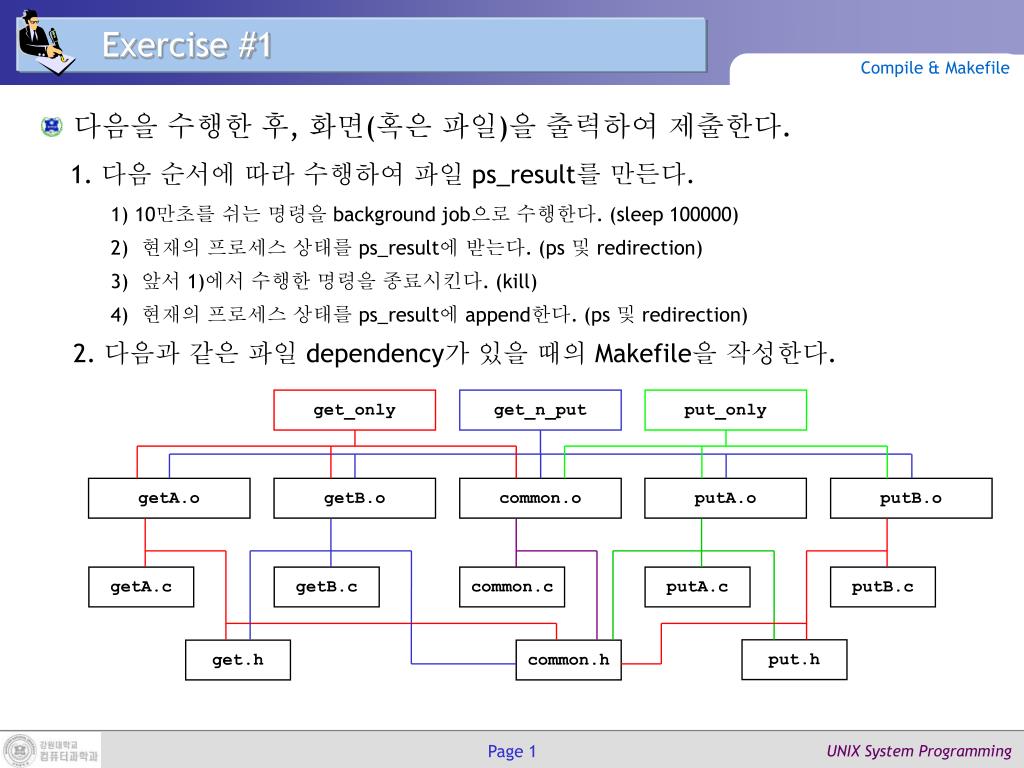This screenshot has width=1024, height=768.
Task: Select the 'Exercise #1' title
Action: tap(186, 45)
